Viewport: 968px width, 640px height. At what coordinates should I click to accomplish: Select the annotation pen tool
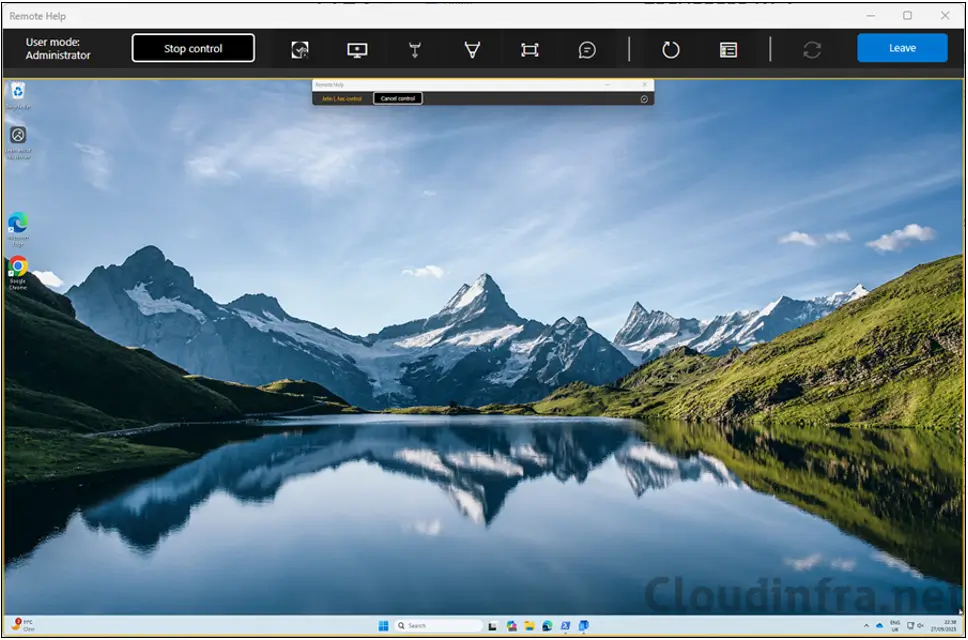click(472, 50)
